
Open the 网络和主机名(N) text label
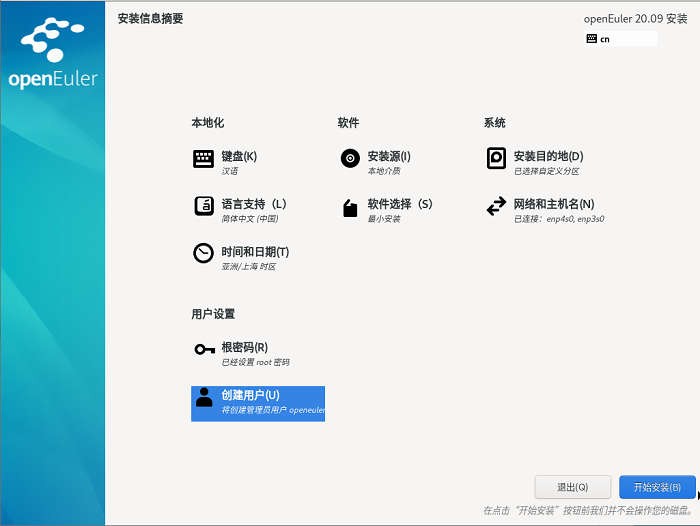pos(553,204)
